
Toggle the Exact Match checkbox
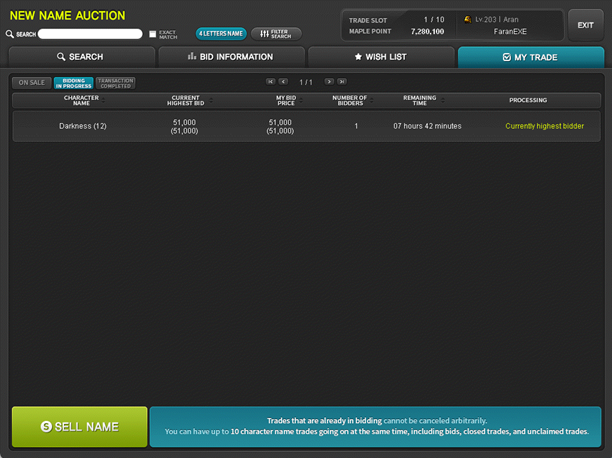pyautogui.click(x=153, y=34)
